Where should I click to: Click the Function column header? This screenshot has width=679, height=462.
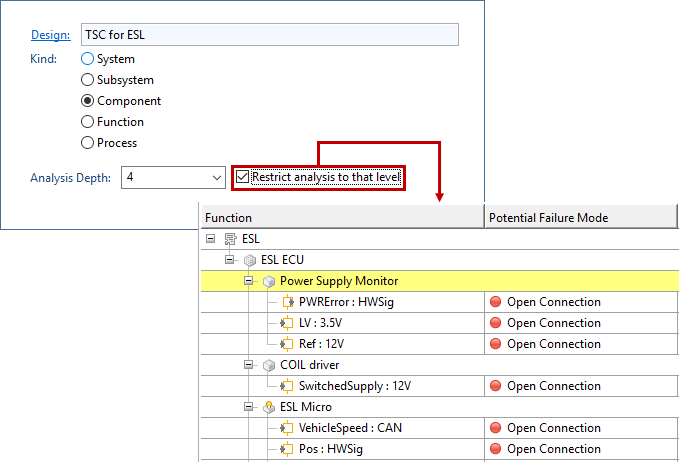(x=342, y=217)
